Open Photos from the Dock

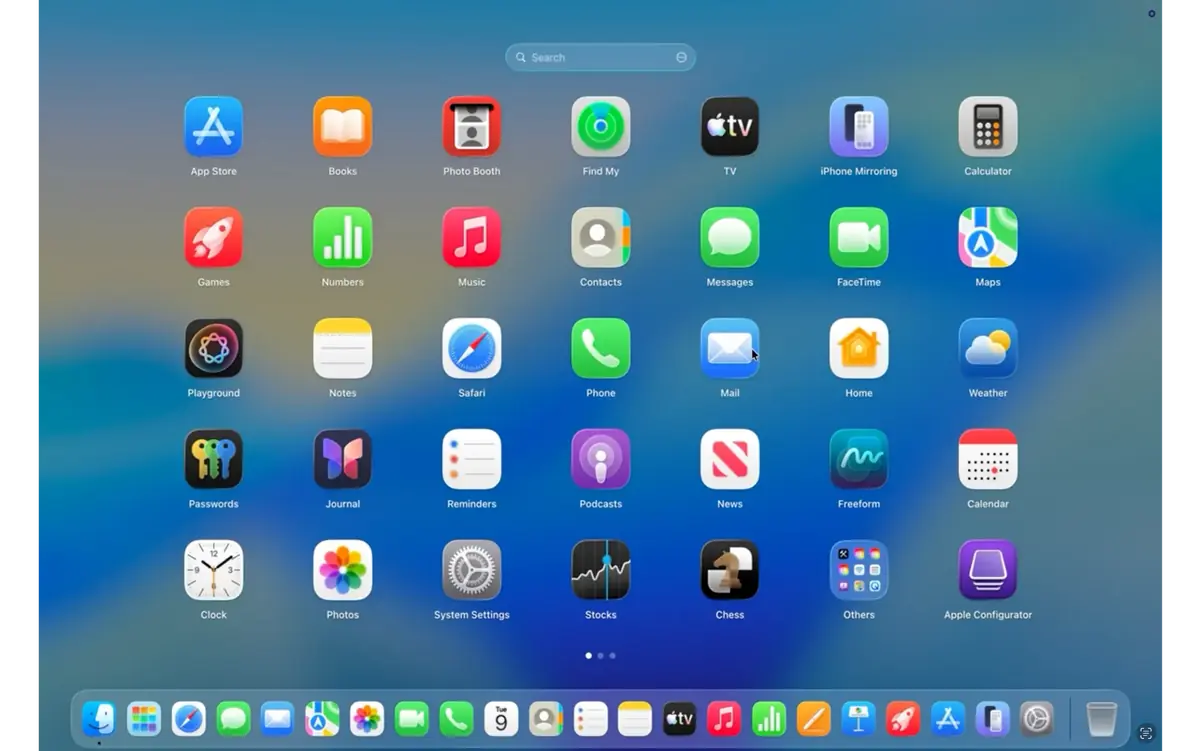367,719
